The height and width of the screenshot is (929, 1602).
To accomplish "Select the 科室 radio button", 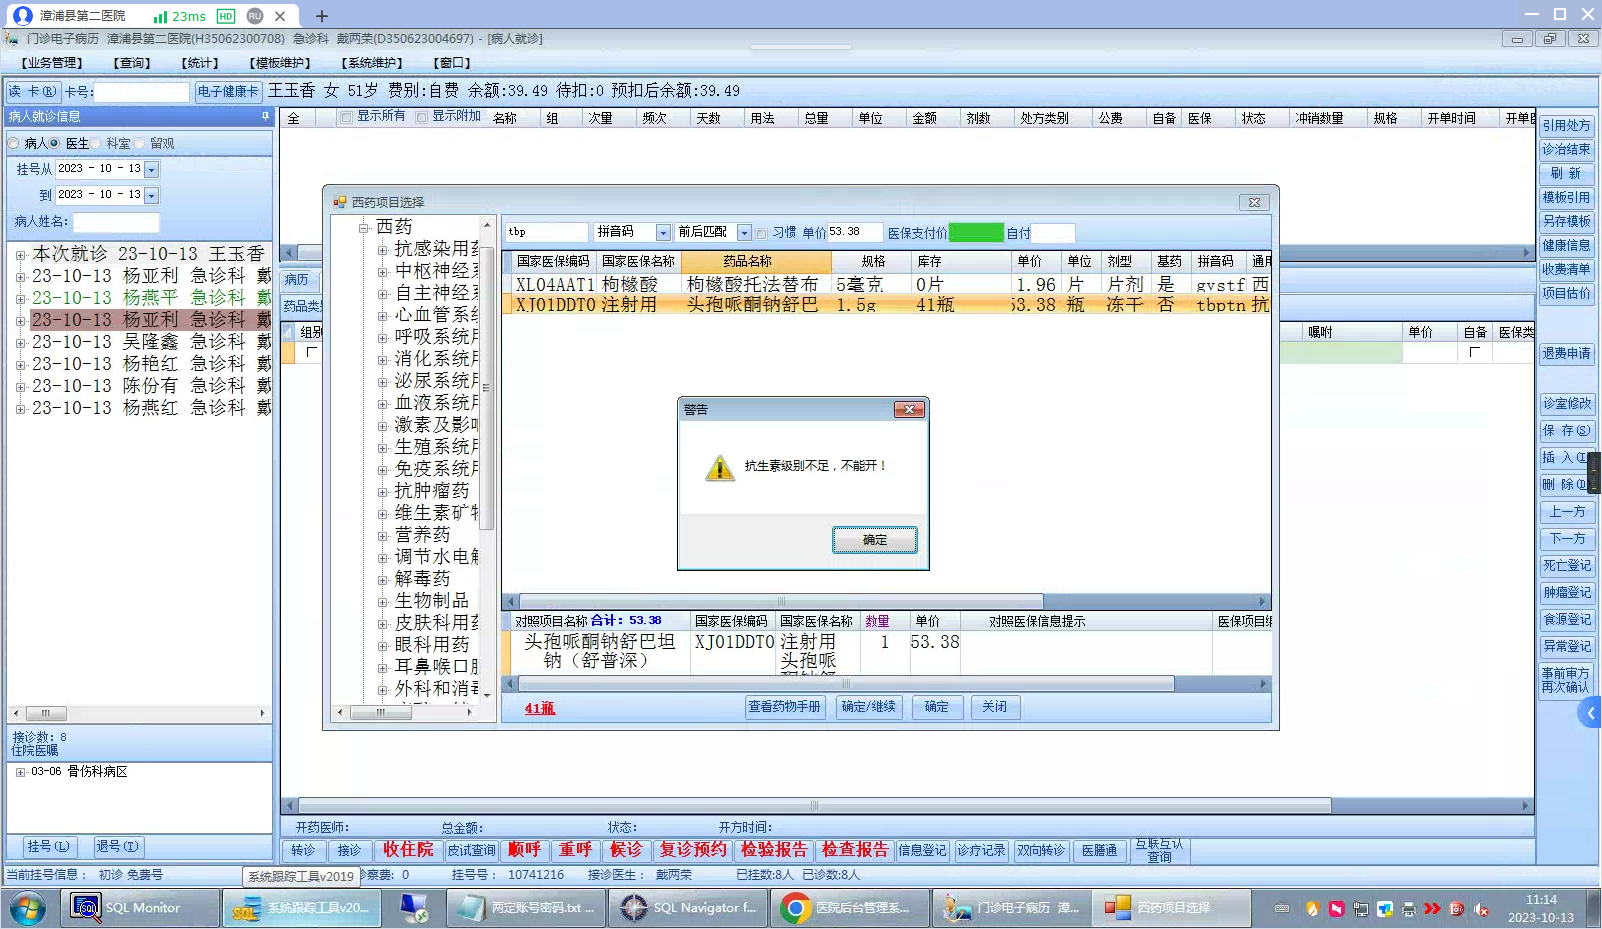I will [x=97, y=143].
